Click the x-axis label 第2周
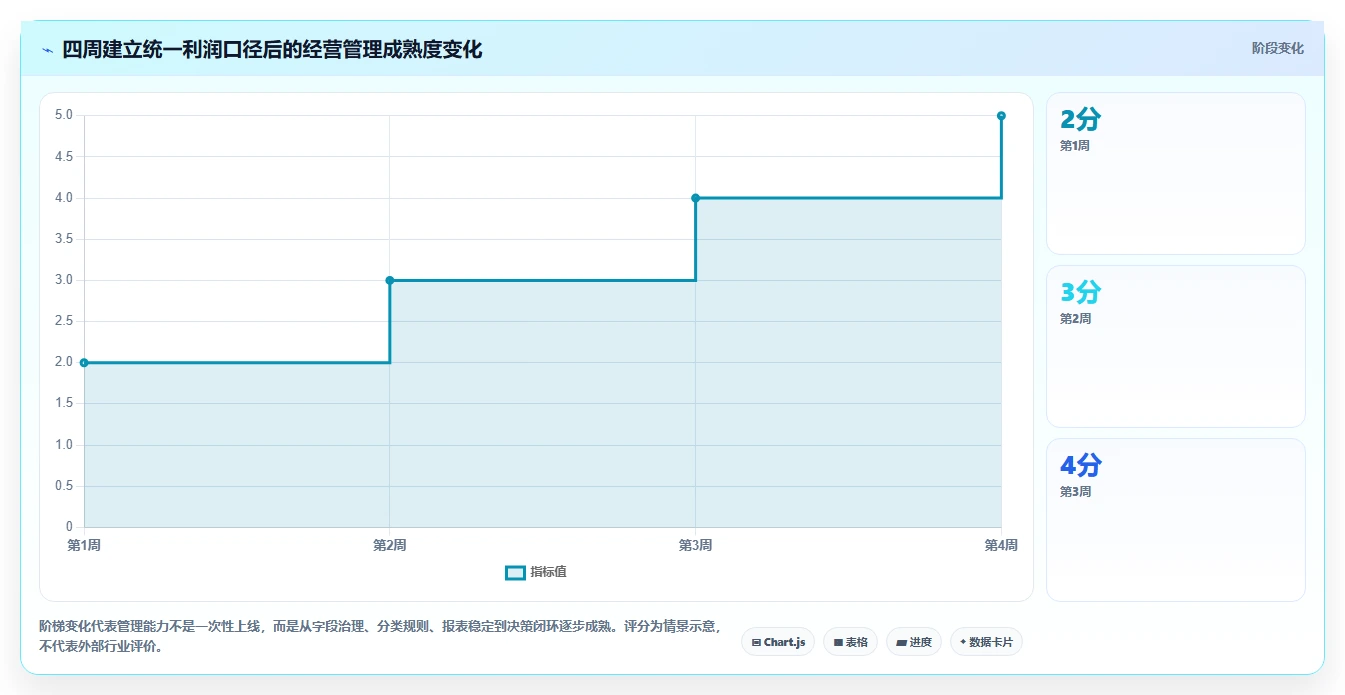 point(390,545)
